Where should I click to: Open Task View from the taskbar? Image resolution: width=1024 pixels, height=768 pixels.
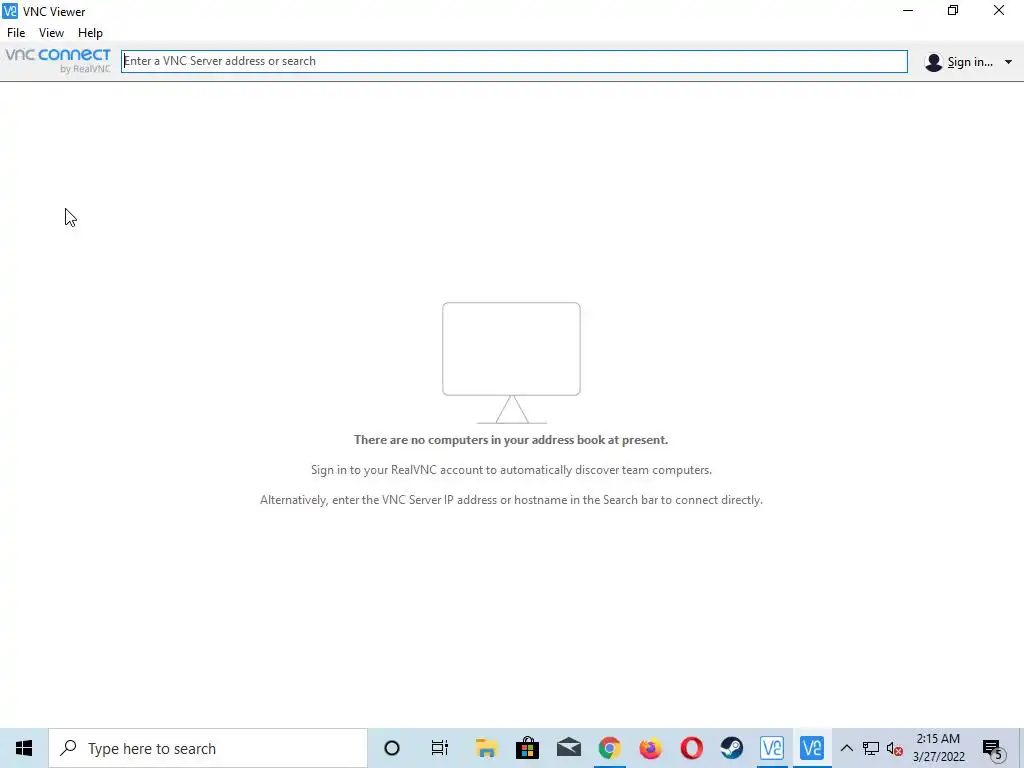440,748
